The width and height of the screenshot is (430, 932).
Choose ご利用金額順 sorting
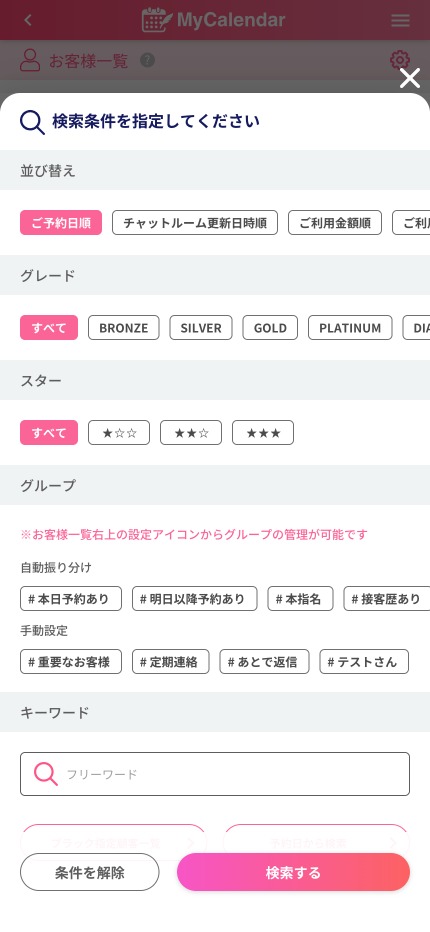(335, 223)
